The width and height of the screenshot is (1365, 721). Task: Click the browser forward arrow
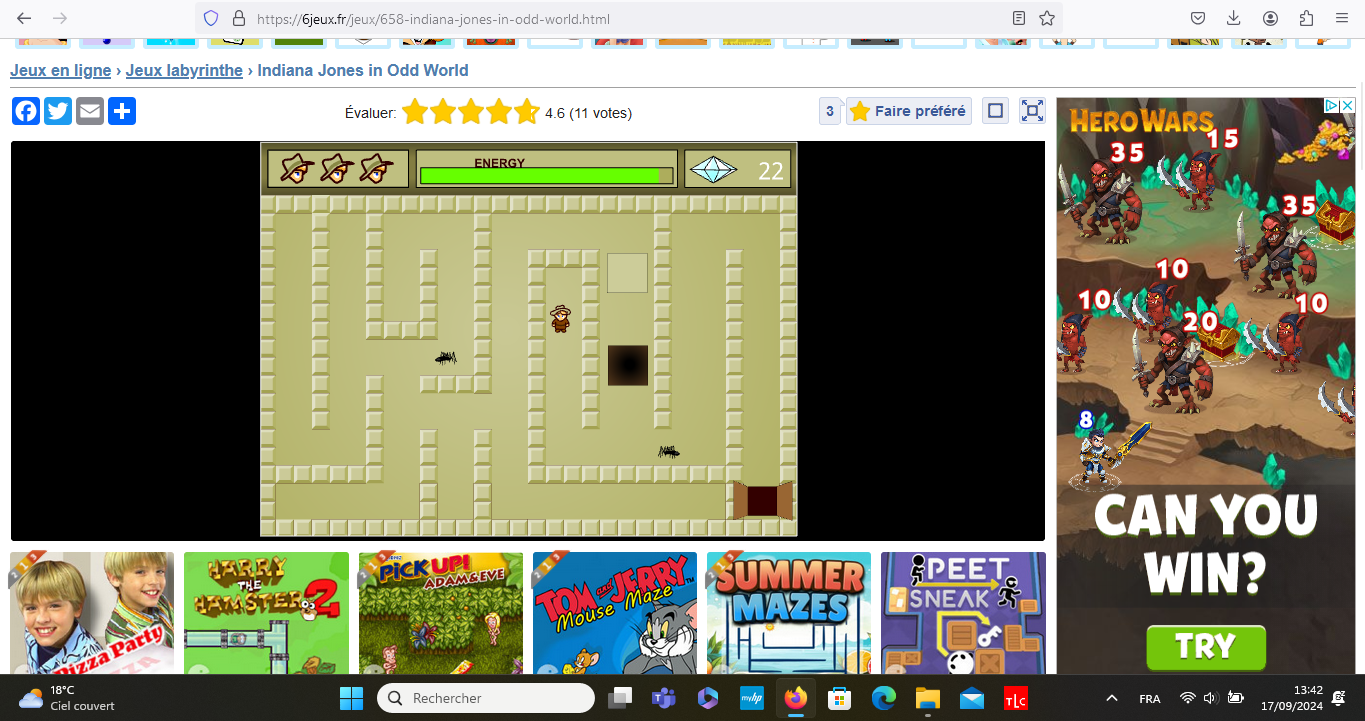pyautogui.click(x=60, y=18)
